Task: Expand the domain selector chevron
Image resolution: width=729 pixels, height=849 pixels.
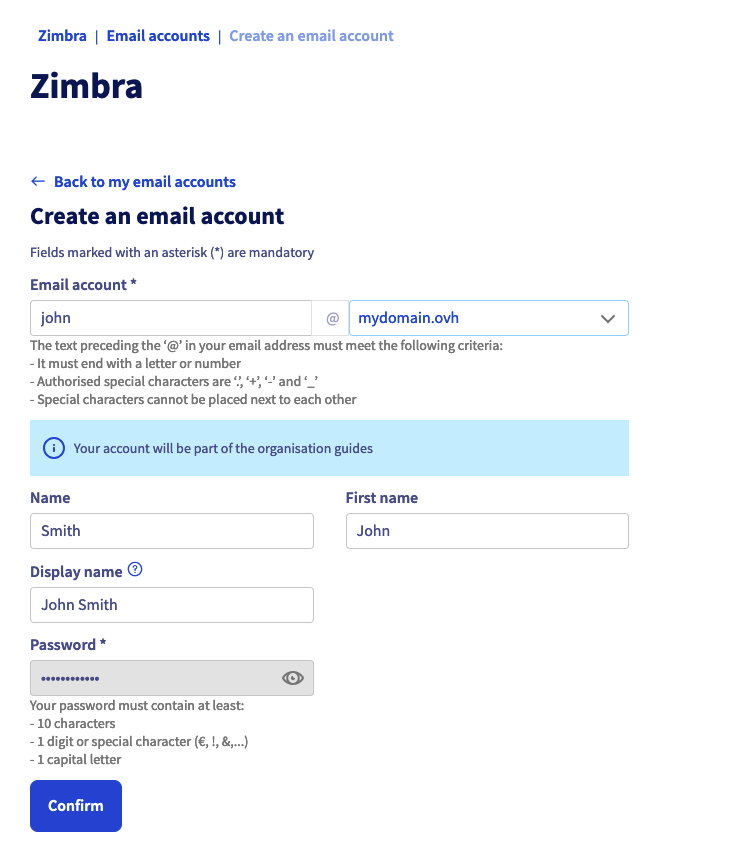Action: pos(608,317)
